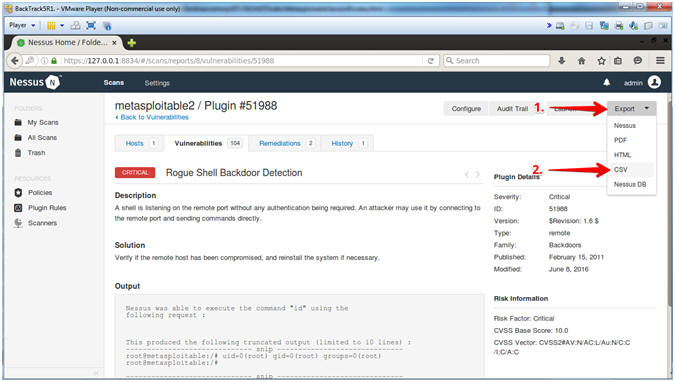Show the previous vulnerability with left chevron
The image size is (675, 382).
pos(467,174)
